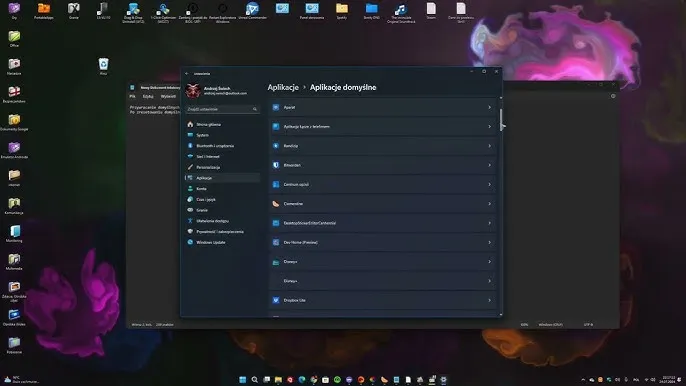686x386 pixels.
Task: Click the Settings window scrollbar thumb
Action: (501, 119)
